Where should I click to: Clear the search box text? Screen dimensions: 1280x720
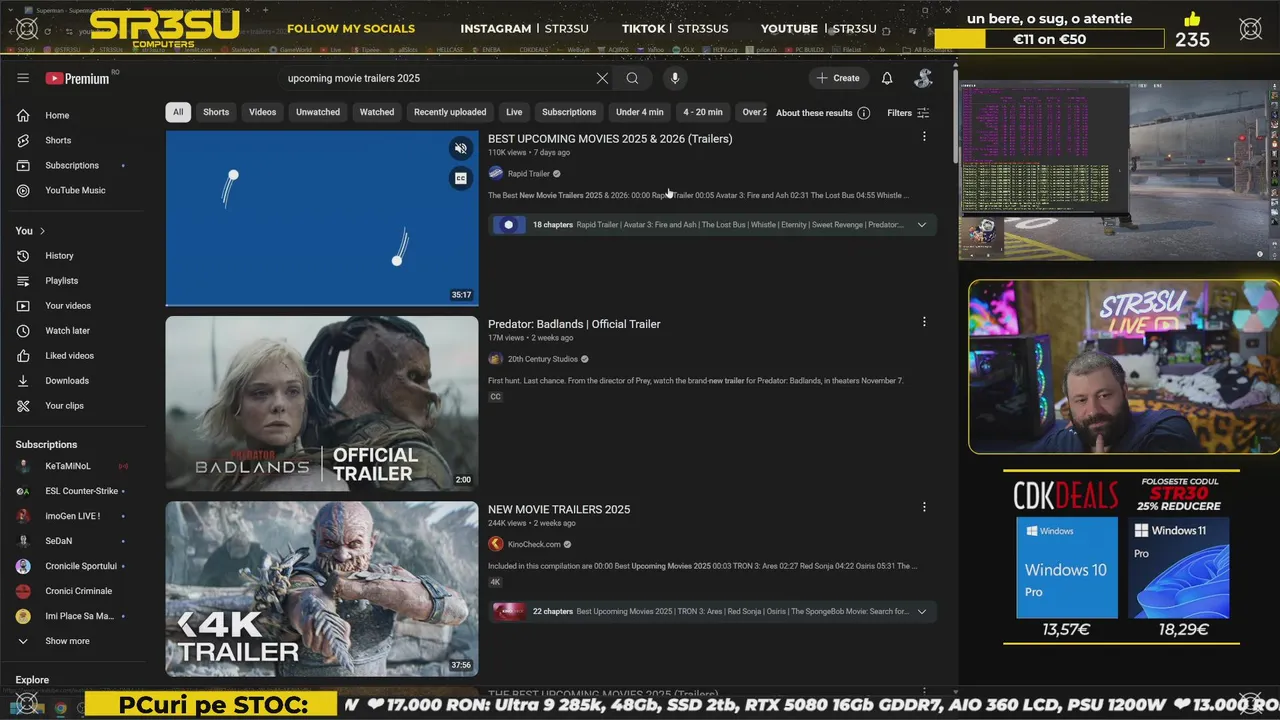[602, 78]
